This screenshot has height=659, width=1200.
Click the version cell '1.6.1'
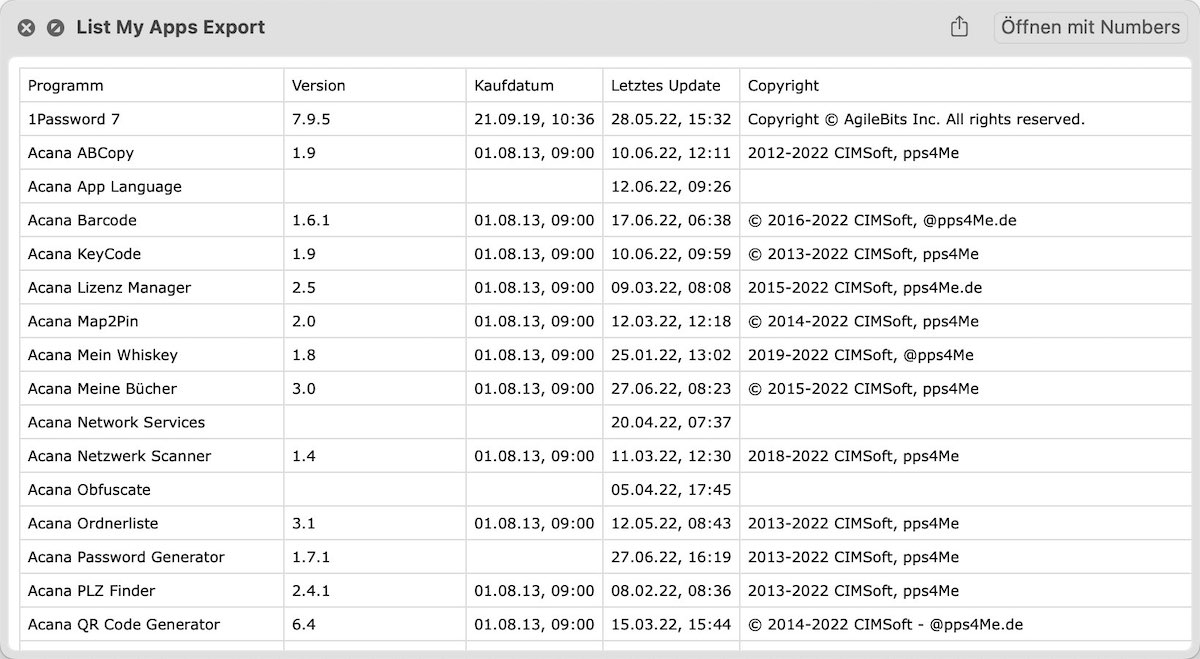click(x=375, y=220)
